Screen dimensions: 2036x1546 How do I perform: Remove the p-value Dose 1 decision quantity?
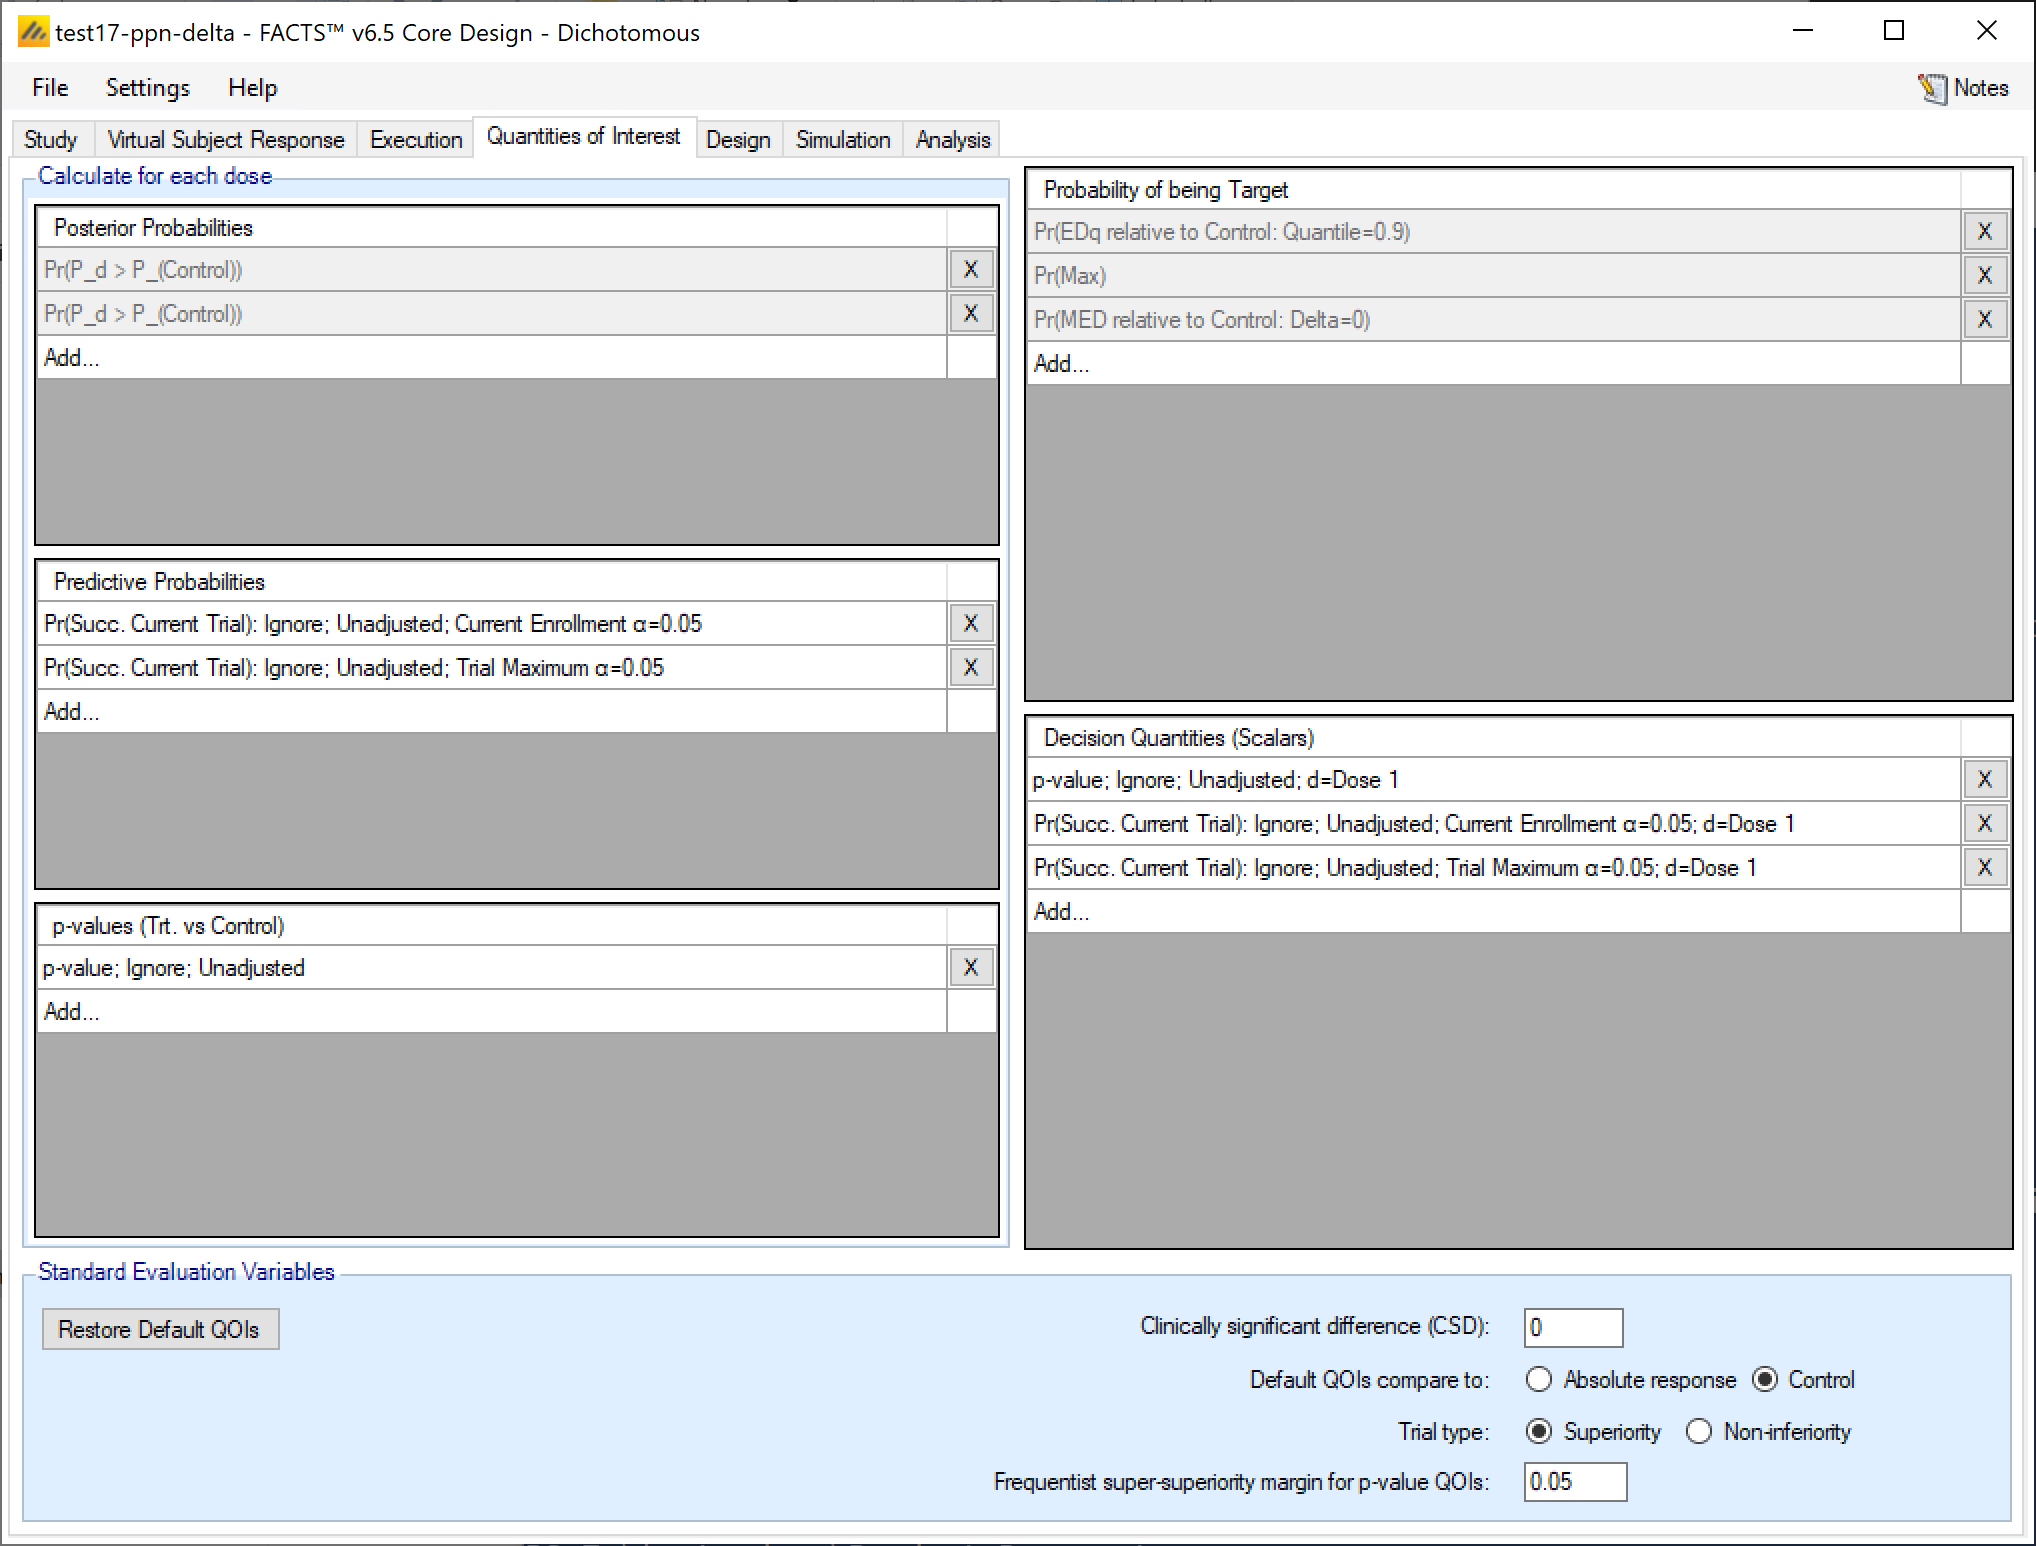tap(1984, 779)
